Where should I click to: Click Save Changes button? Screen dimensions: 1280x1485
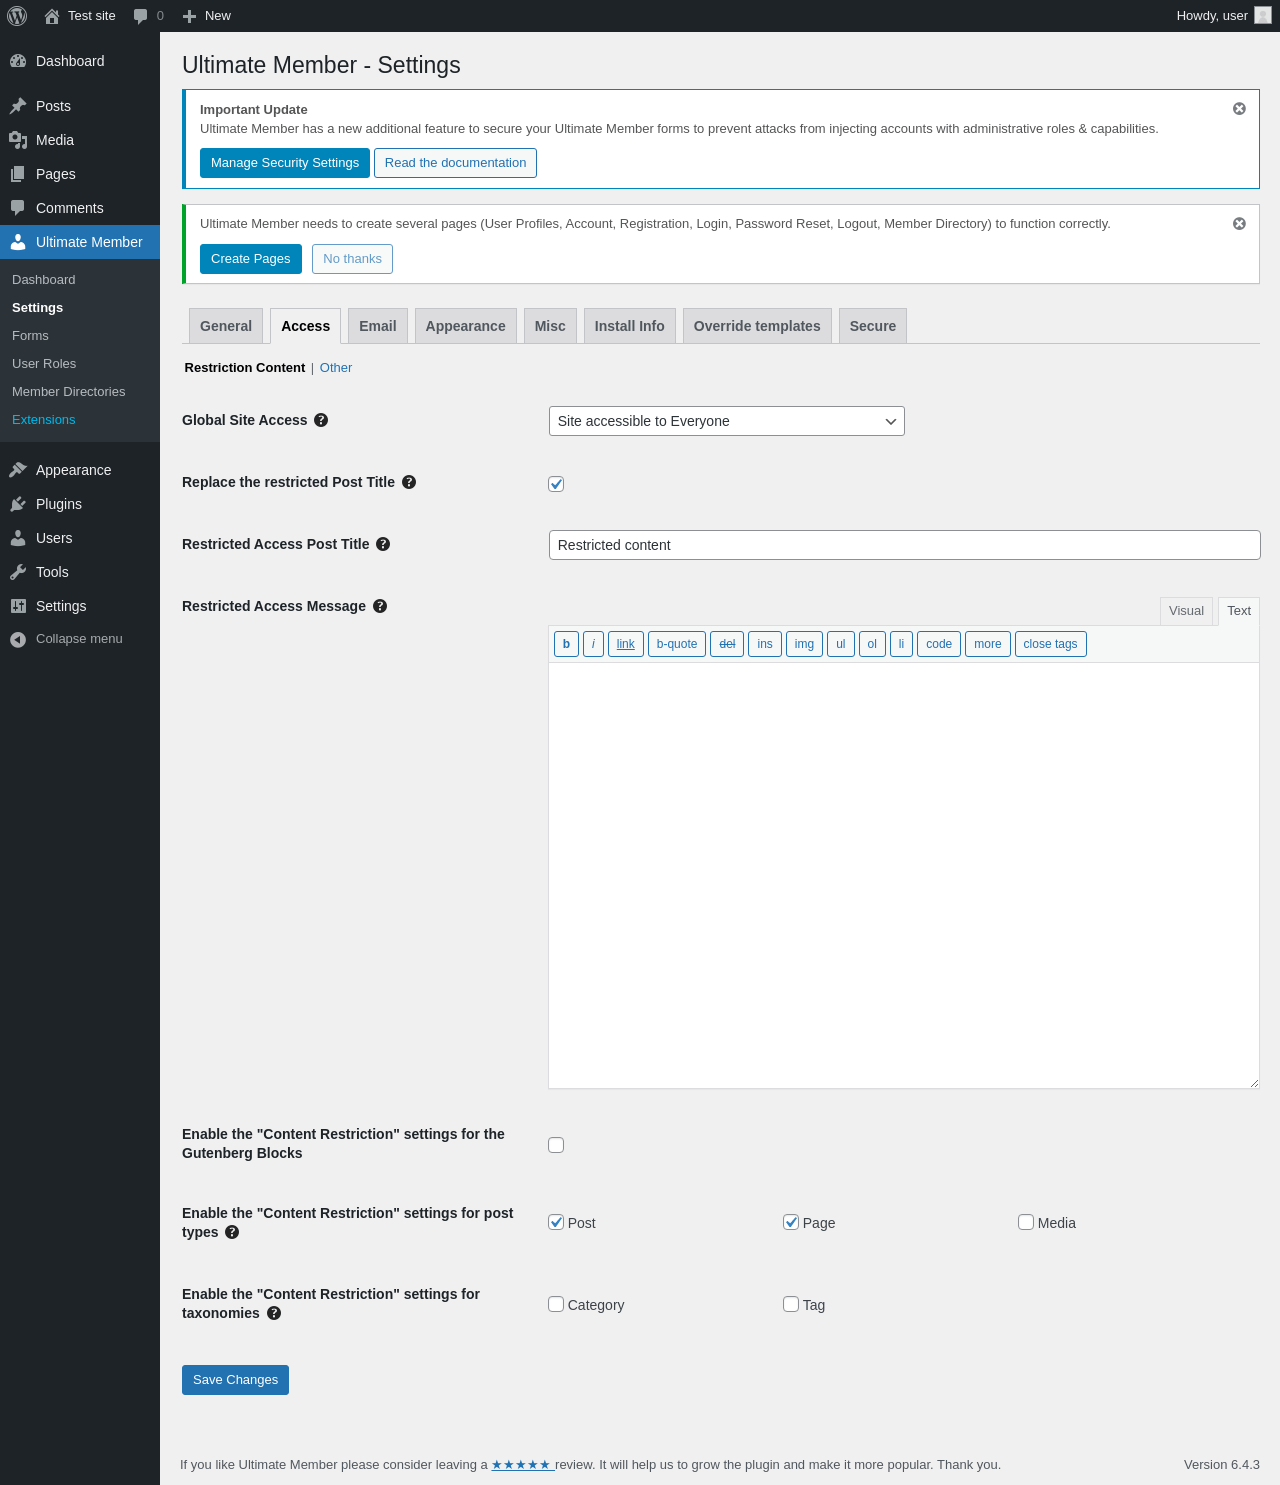[x=235, y=1380]
